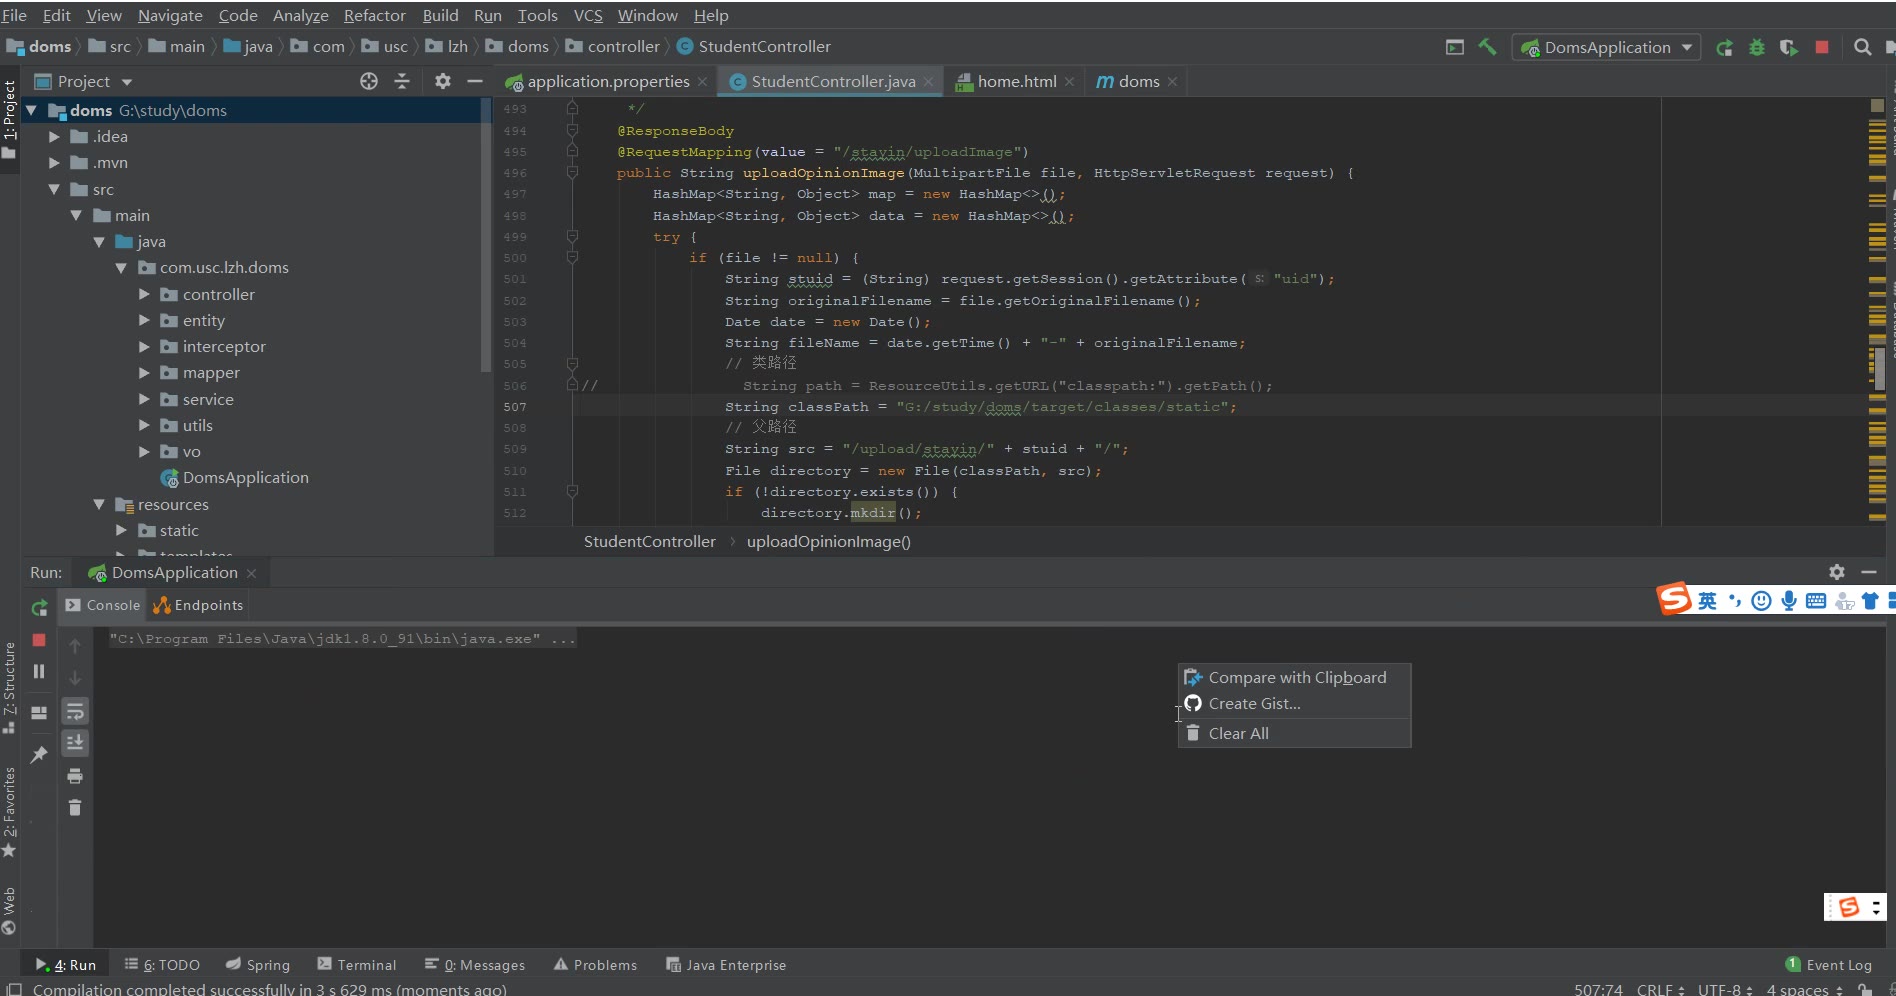1896x996 pixels.
Task: Click the Debug bug icon in toolbar
Action: [x=1756, y=47]
